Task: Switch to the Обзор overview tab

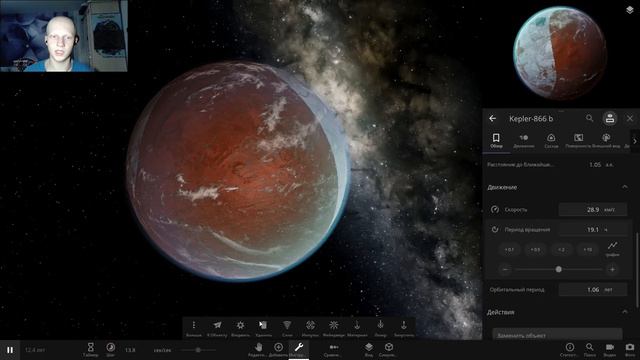Action: tap(496, 140)
